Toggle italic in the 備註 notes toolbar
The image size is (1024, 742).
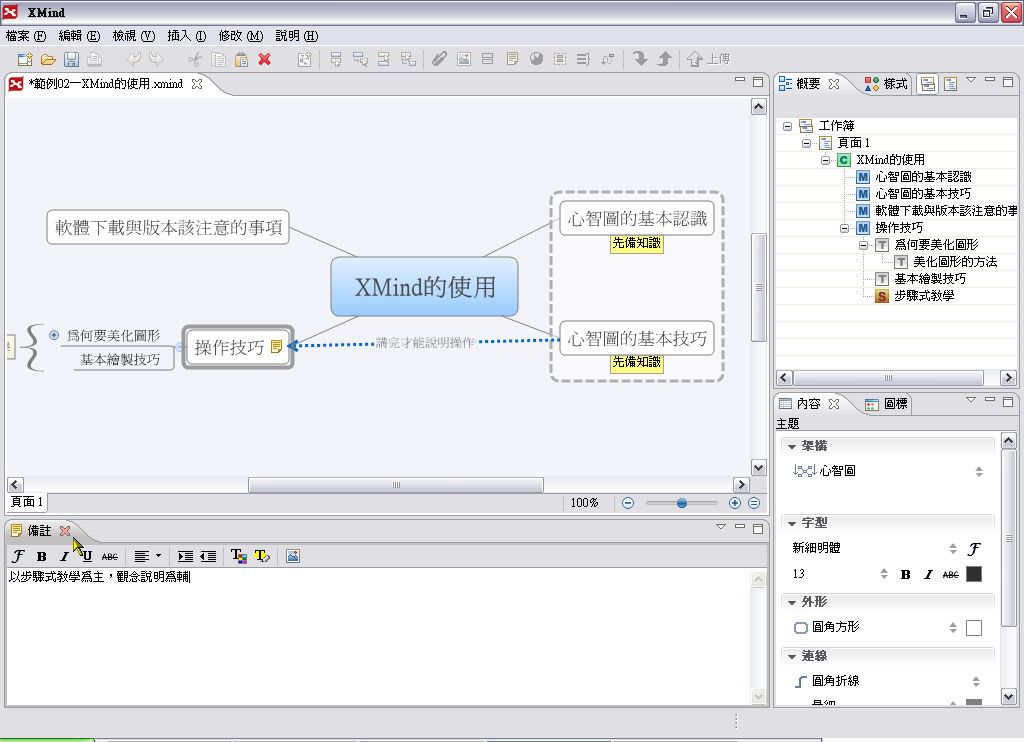click(64, 556)
